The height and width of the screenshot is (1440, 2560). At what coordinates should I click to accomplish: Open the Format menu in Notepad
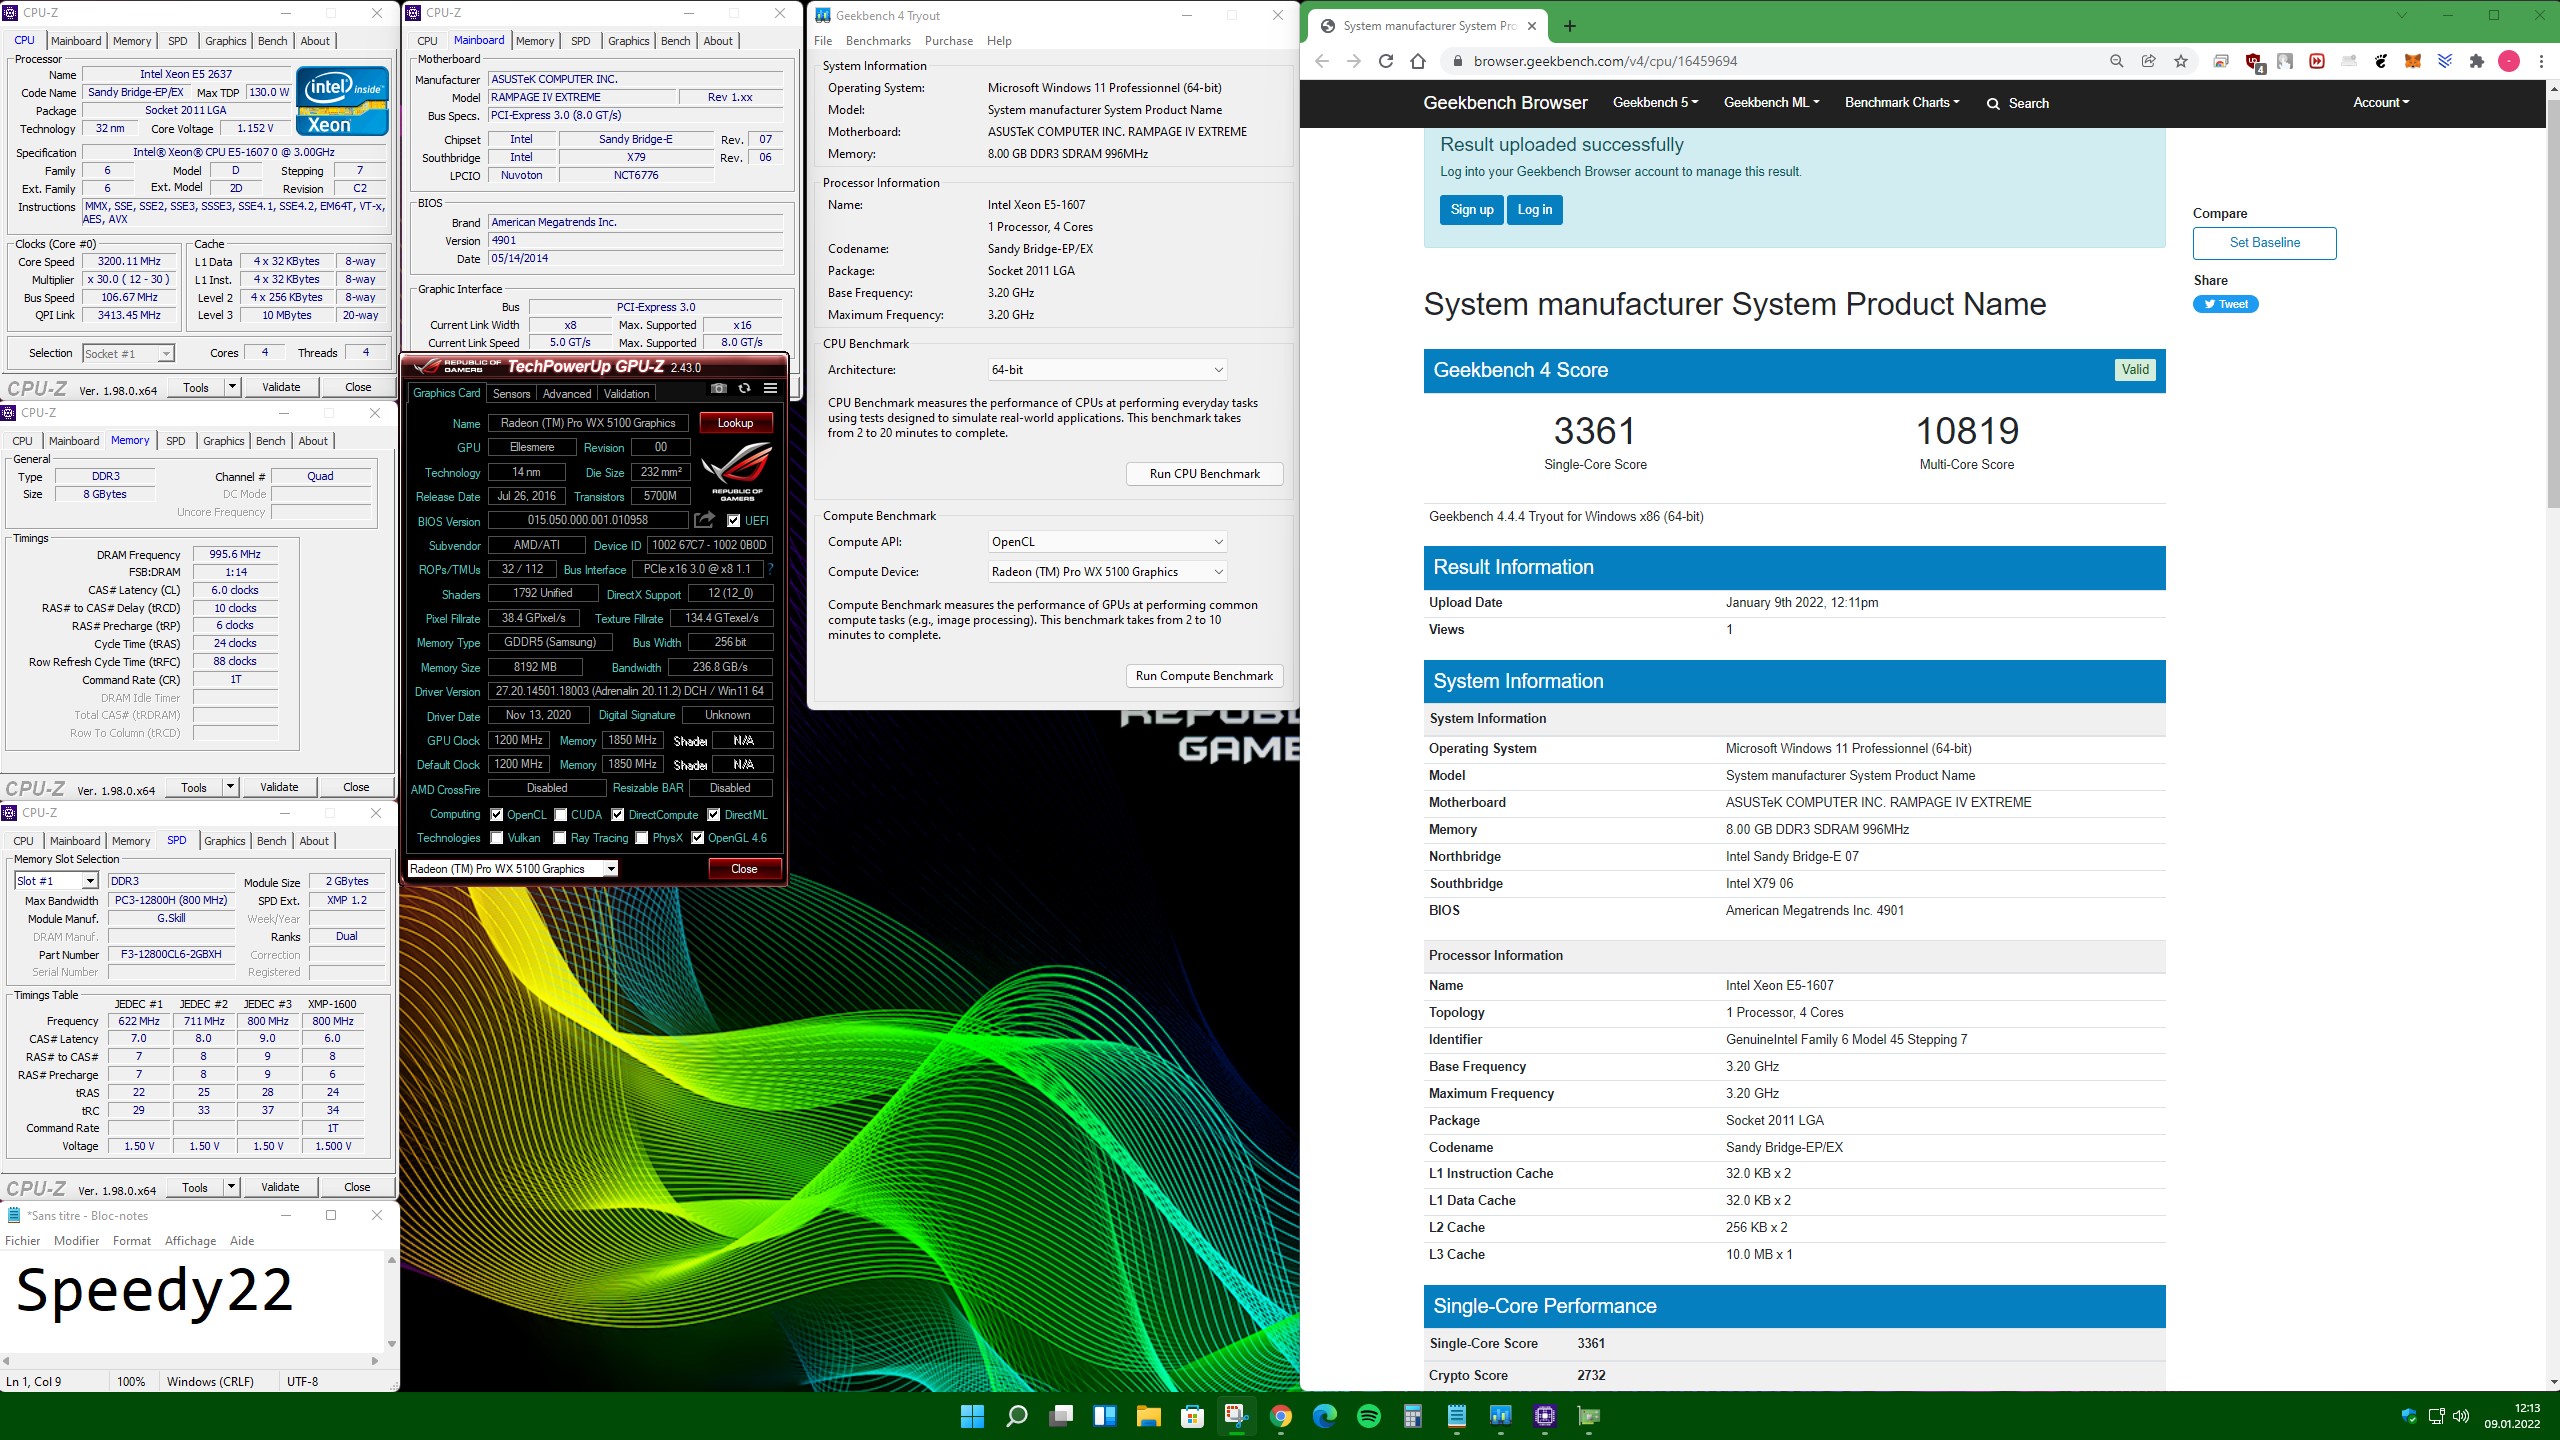132,1241
